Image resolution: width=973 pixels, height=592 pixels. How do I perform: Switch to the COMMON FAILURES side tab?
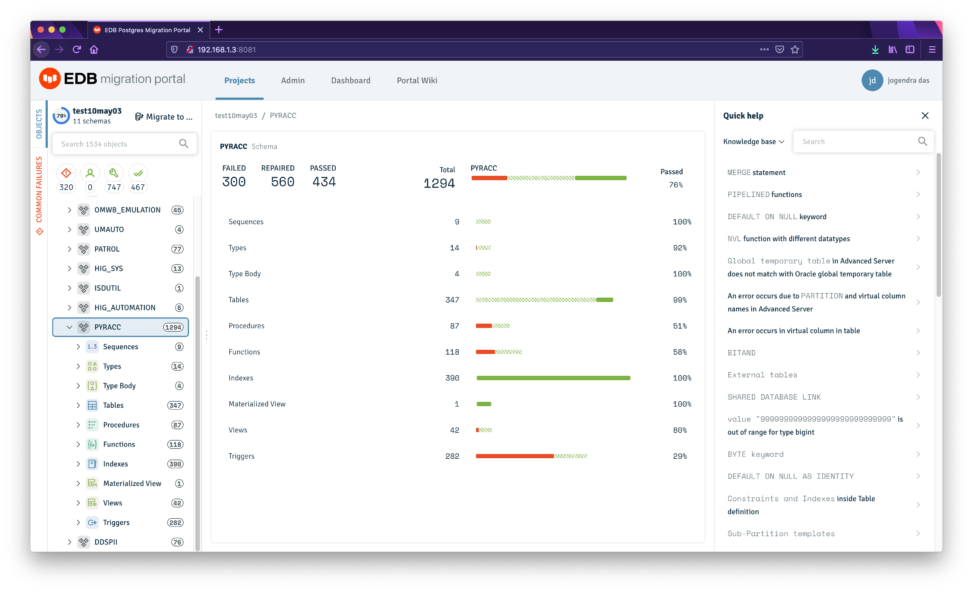tap(39, 195)
